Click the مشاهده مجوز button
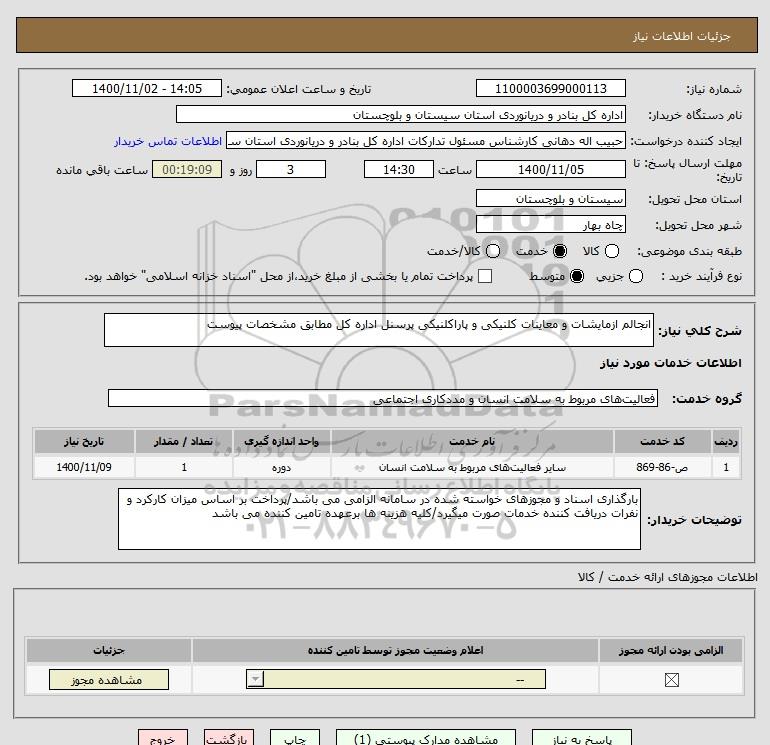Screen dimensions: 770x745 coord(109,680)
